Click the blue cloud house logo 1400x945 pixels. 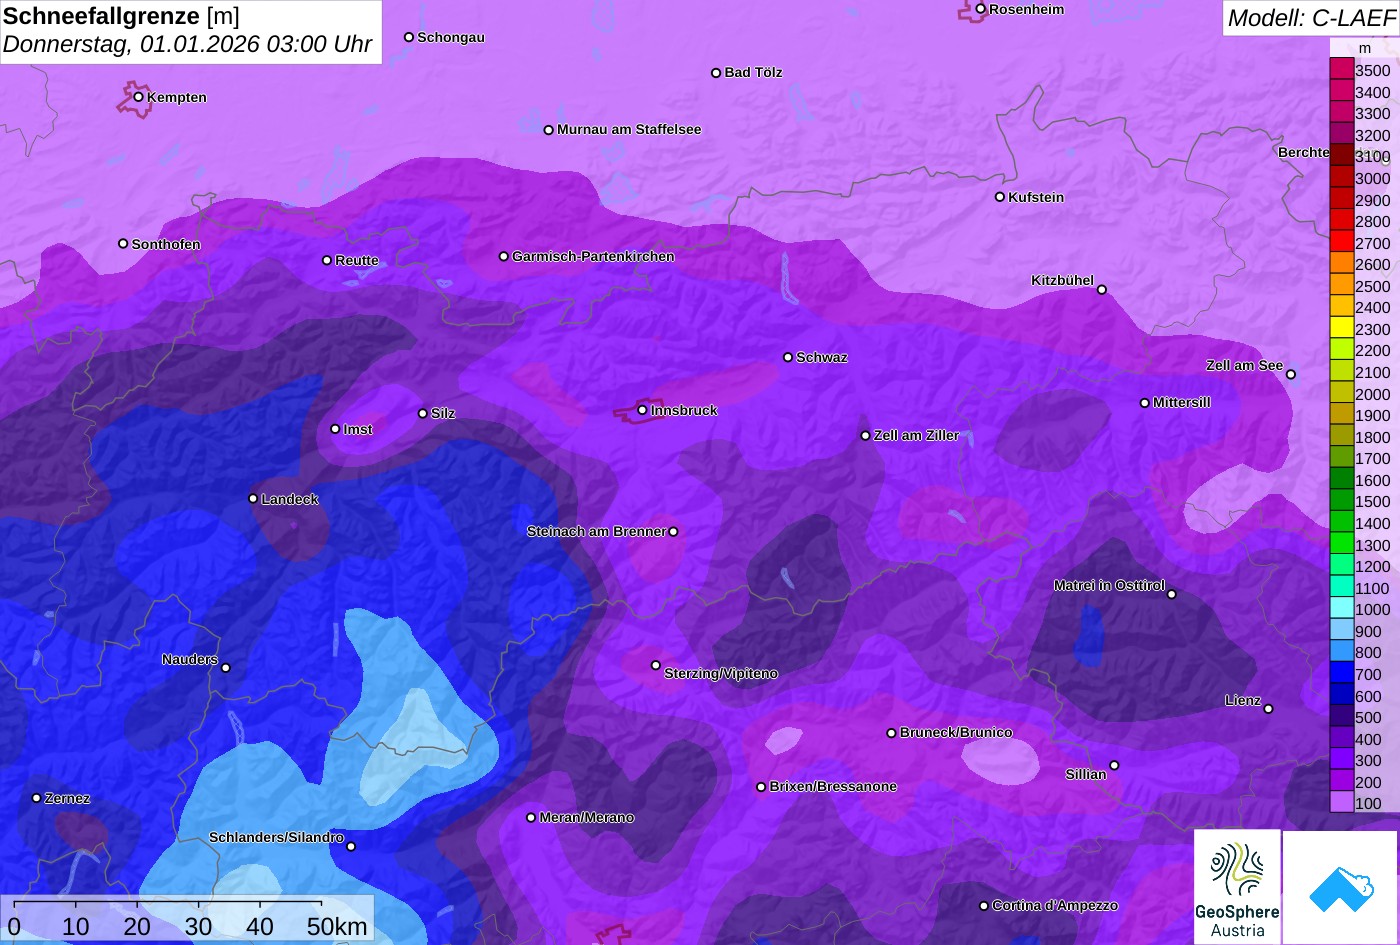coord(1340,887)
